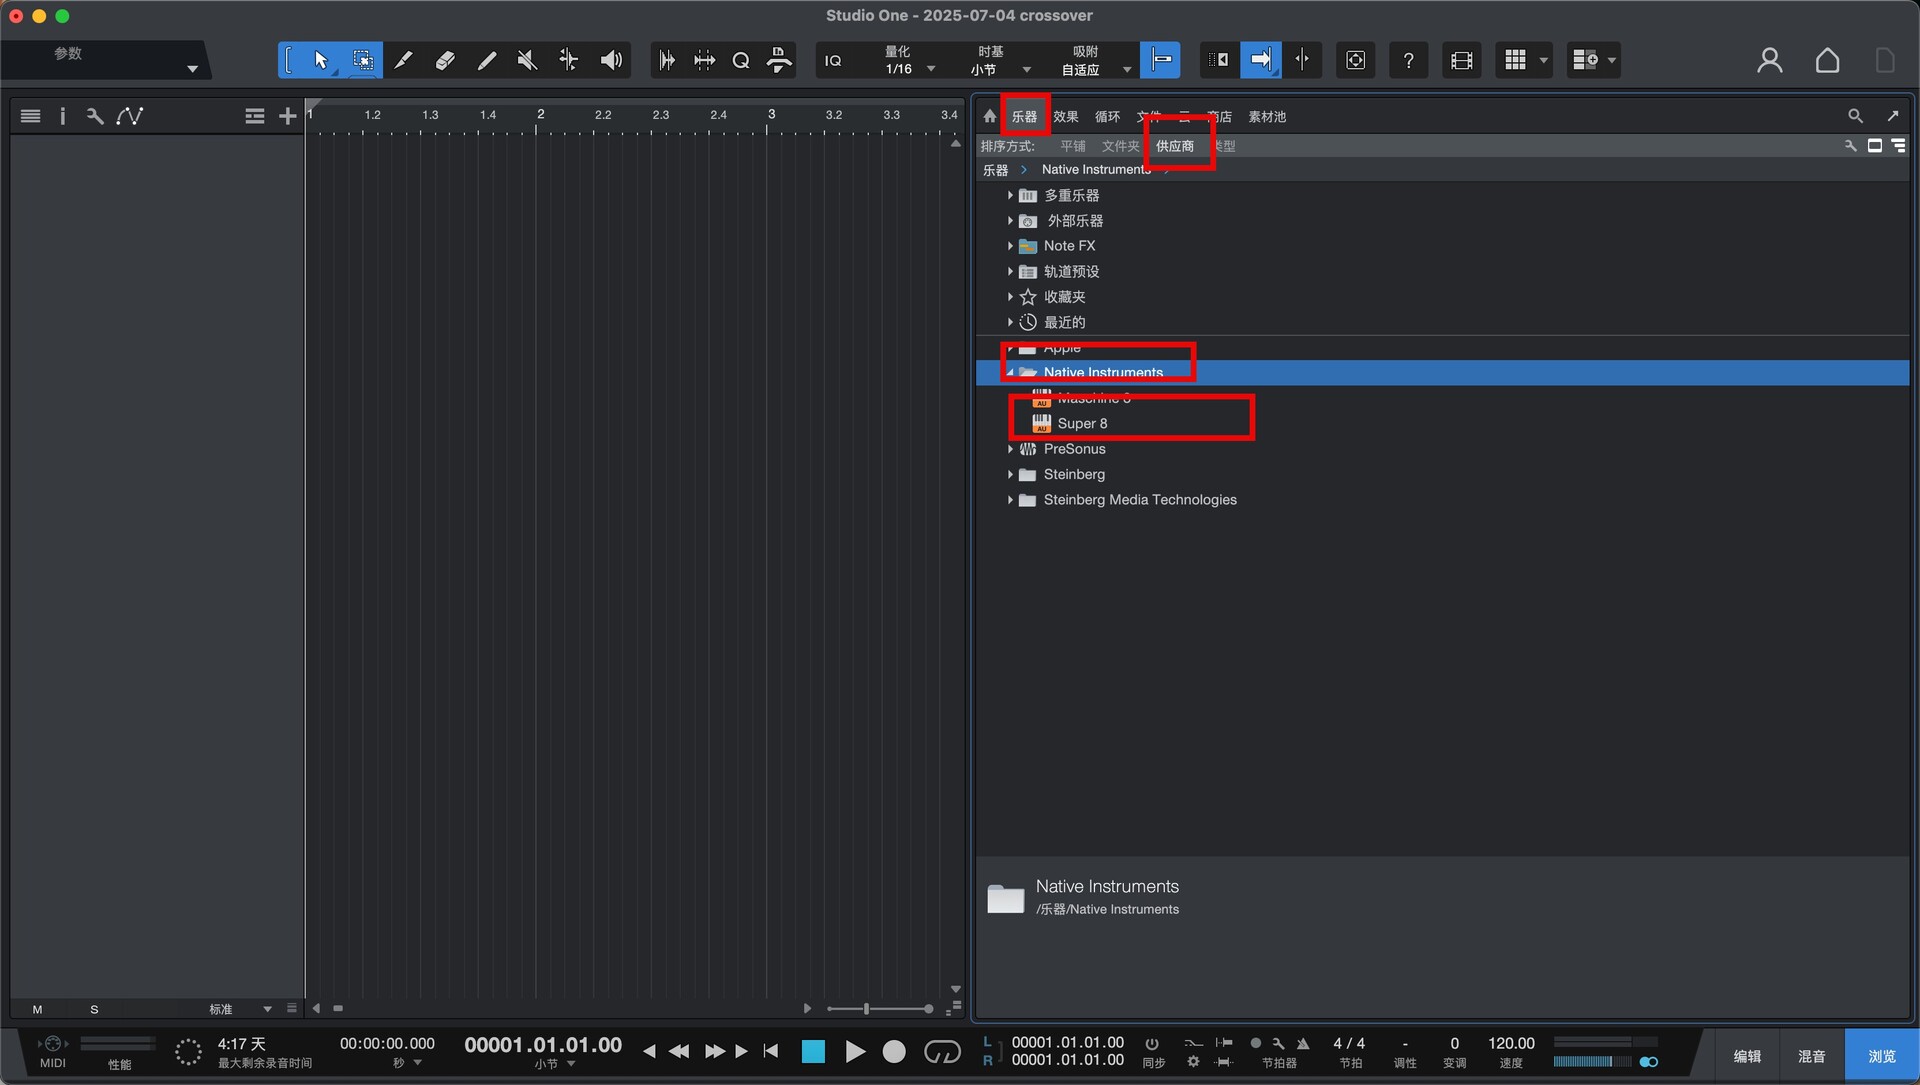Open the help question mark
This screenshot has height=1085, width=1920.
coord(1408,60)
